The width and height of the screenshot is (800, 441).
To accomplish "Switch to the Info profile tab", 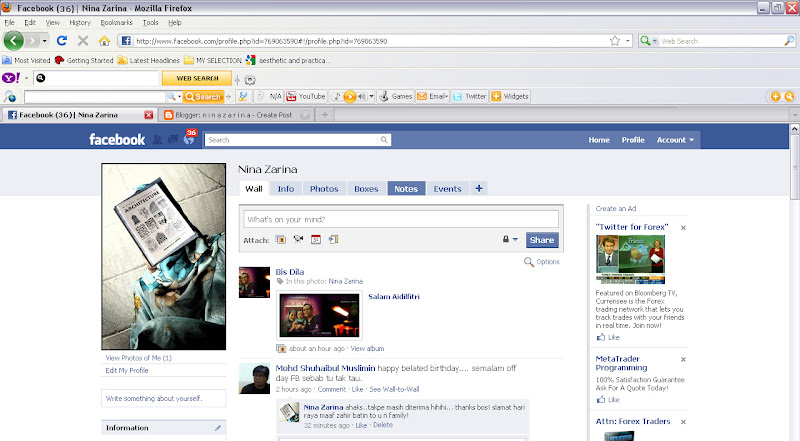I will click(x=286, y=189).
